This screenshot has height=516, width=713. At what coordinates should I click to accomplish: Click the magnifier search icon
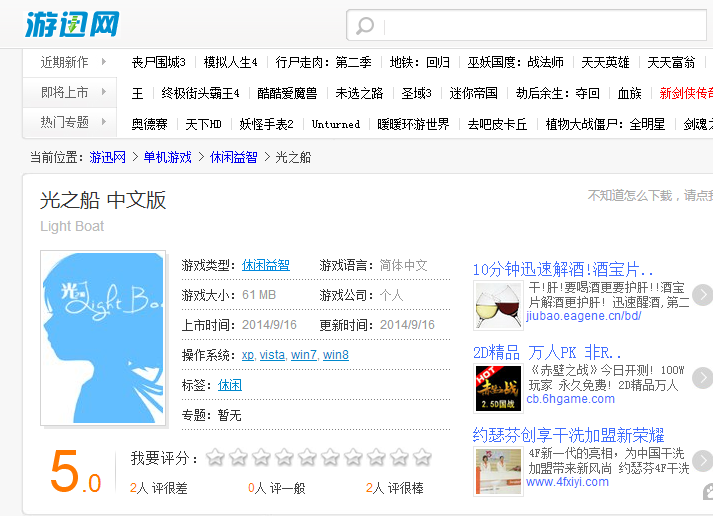[365, 26]
